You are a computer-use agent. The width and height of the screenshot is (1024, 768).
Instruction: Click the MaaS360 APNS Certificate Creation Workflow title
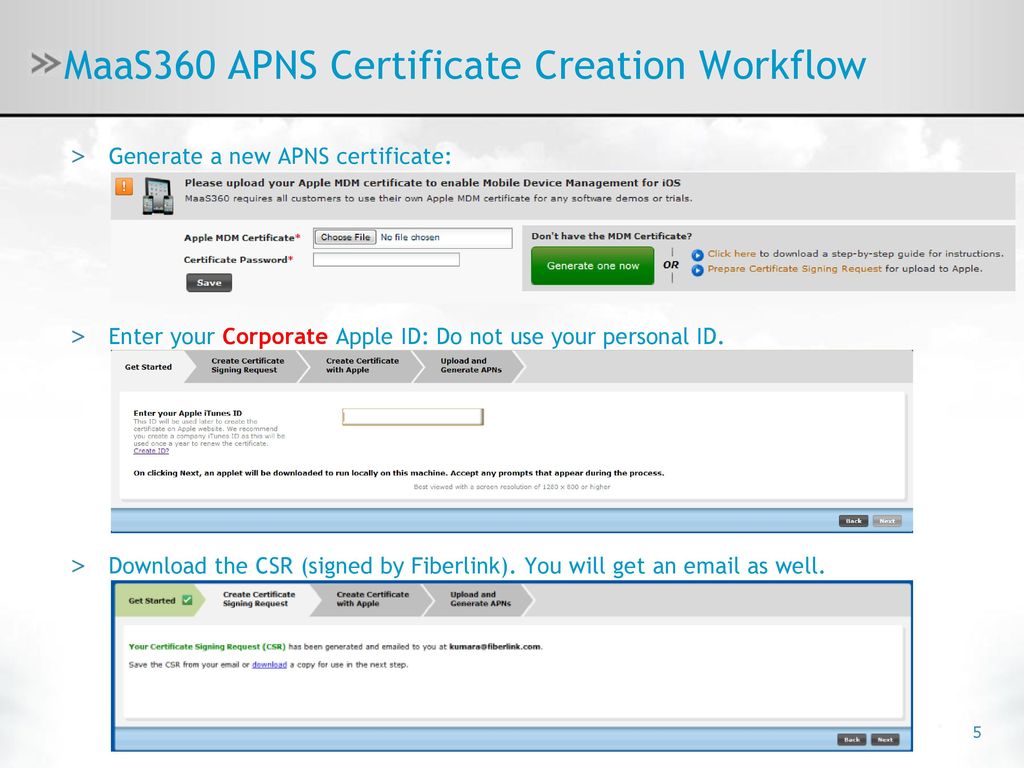464,66
